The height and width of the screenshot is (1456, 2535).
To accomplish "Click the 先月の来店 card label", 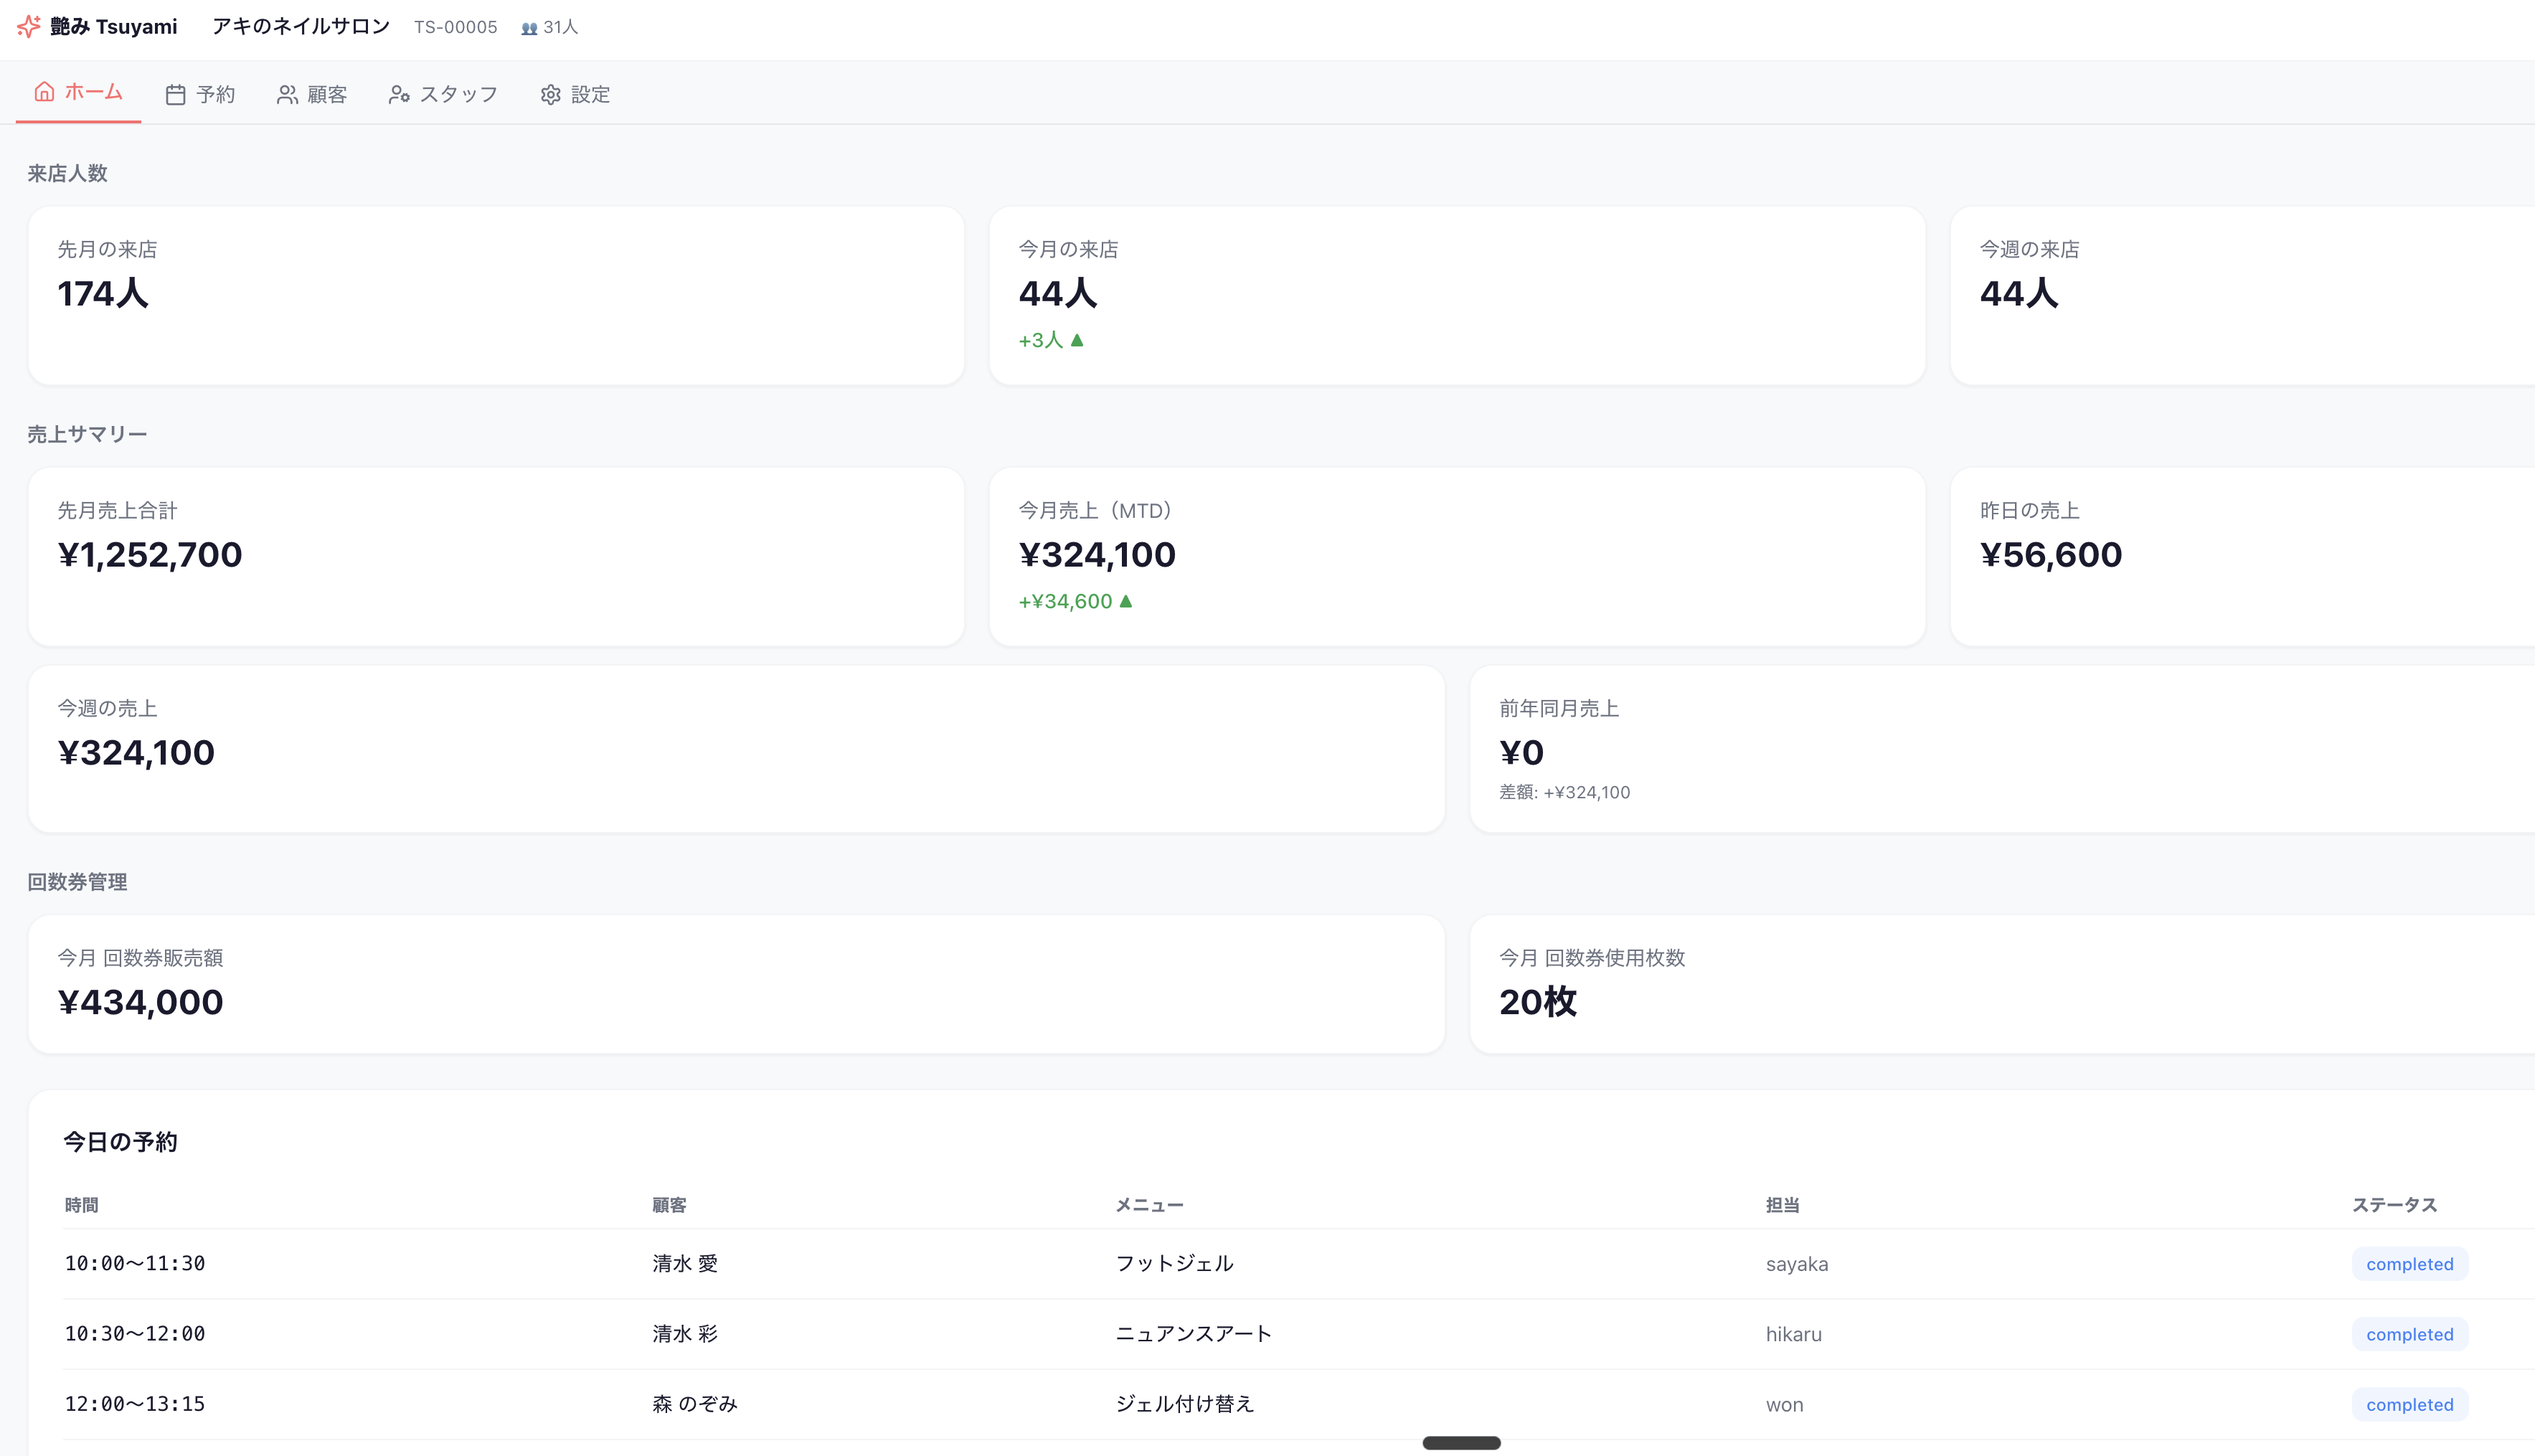I will tap(108, 249).
